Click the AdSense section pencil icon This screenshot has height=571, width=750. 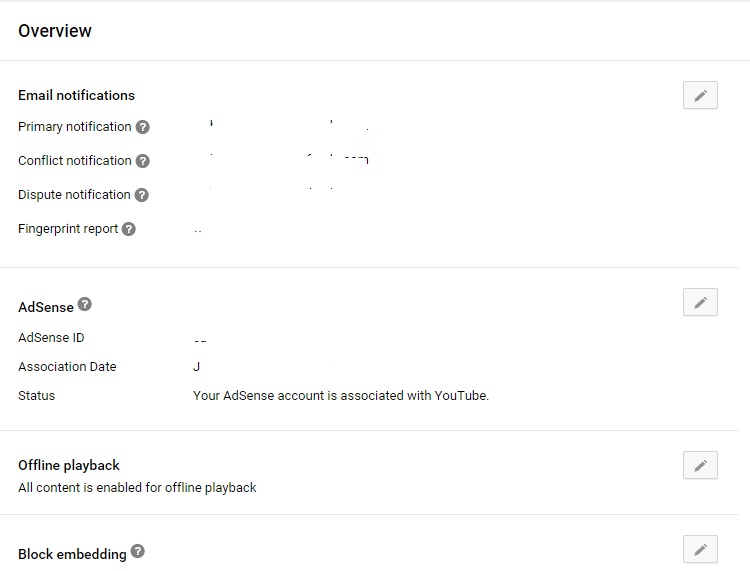click(700, 302)
